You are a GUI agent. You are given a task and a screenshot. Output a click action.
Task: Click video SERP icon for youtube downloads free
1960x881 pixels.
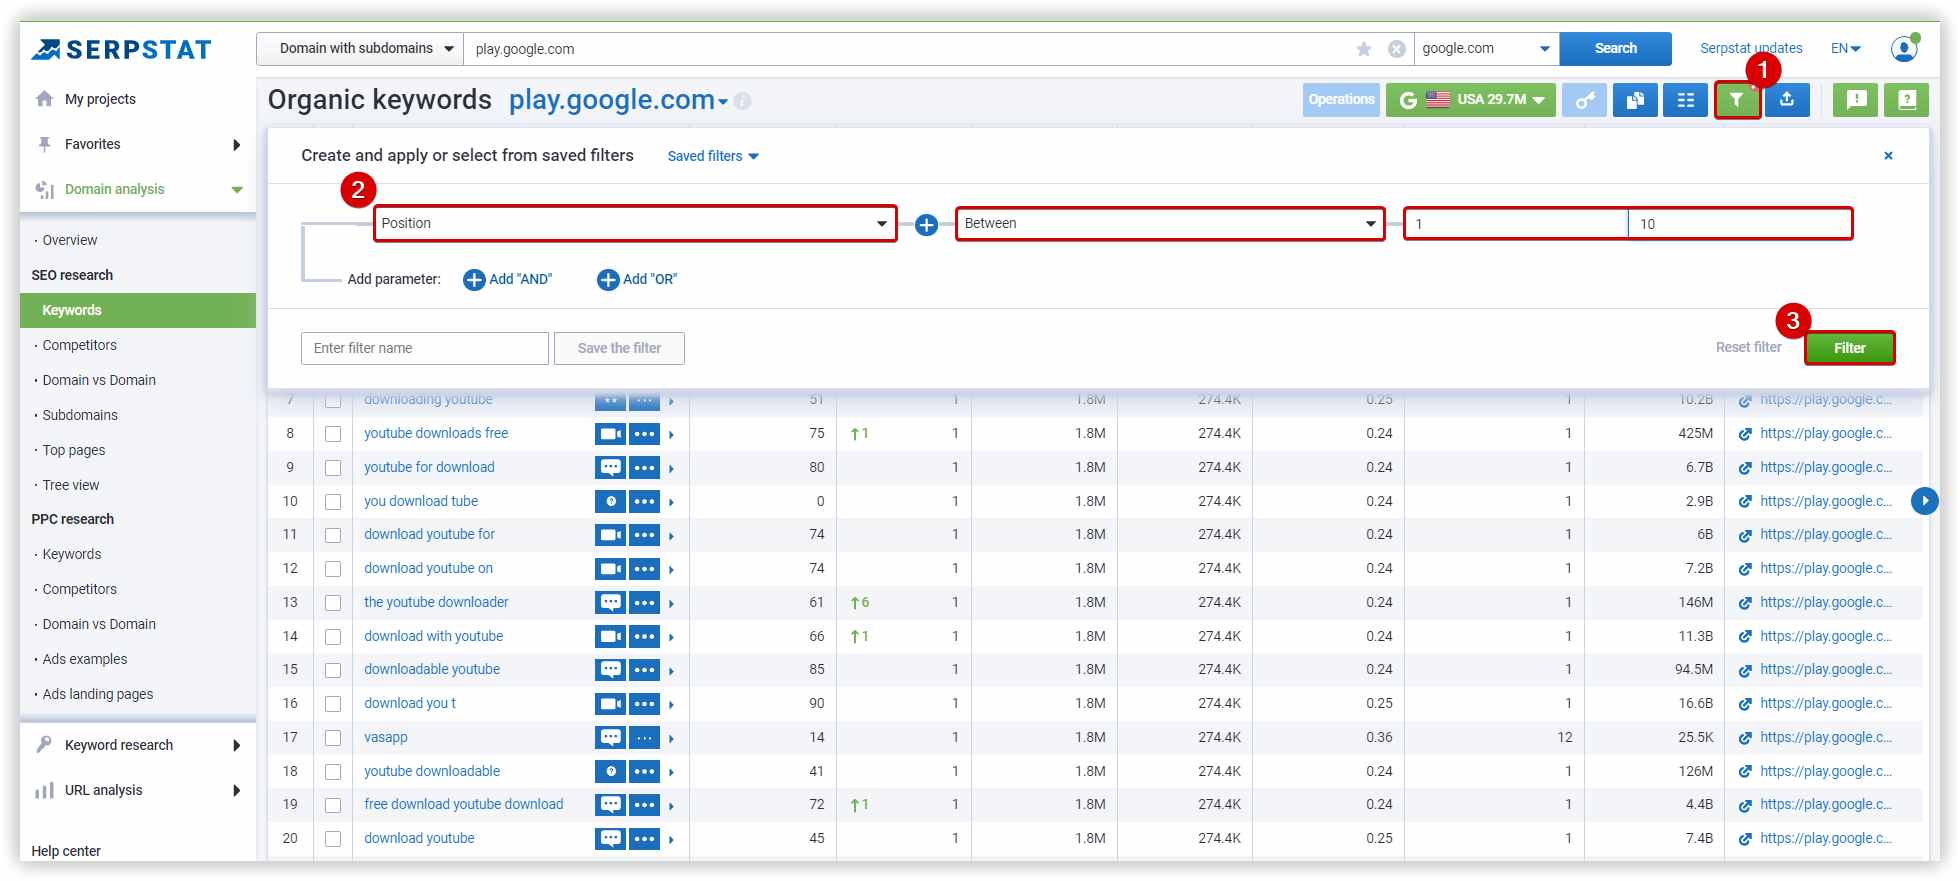pos(610,434)
